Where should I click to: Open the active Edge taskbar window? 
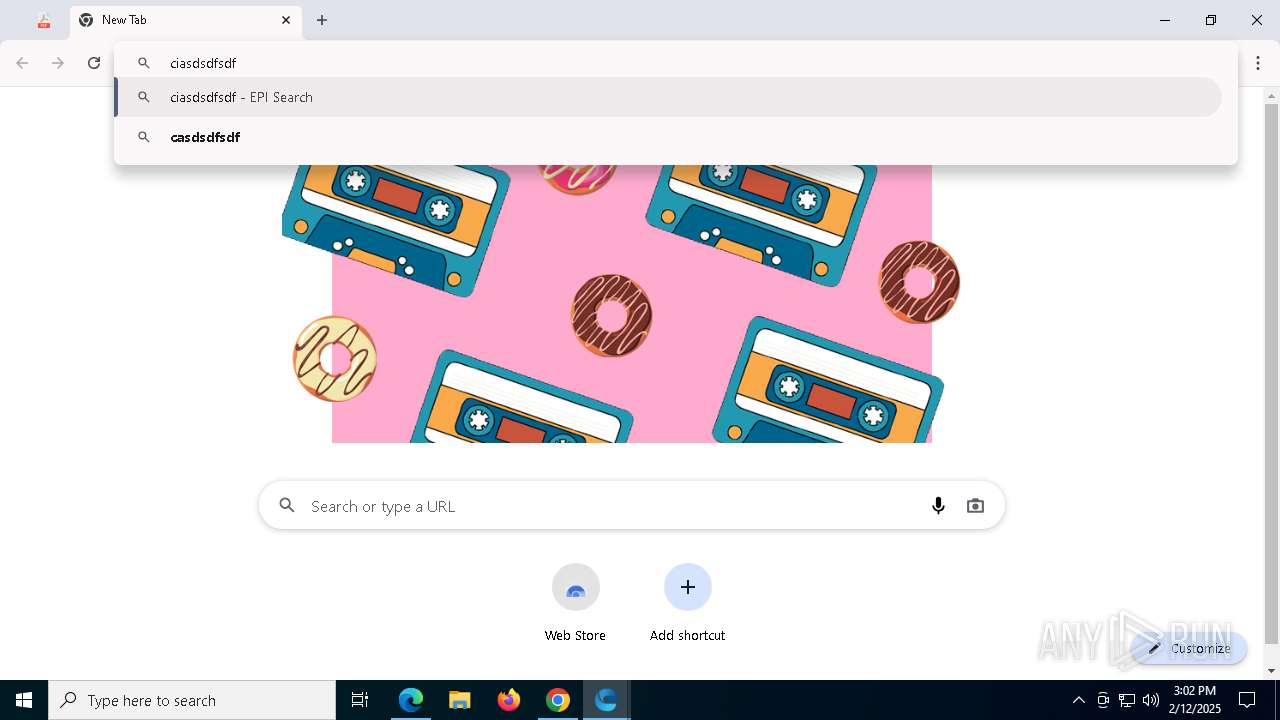coord(606,700)
